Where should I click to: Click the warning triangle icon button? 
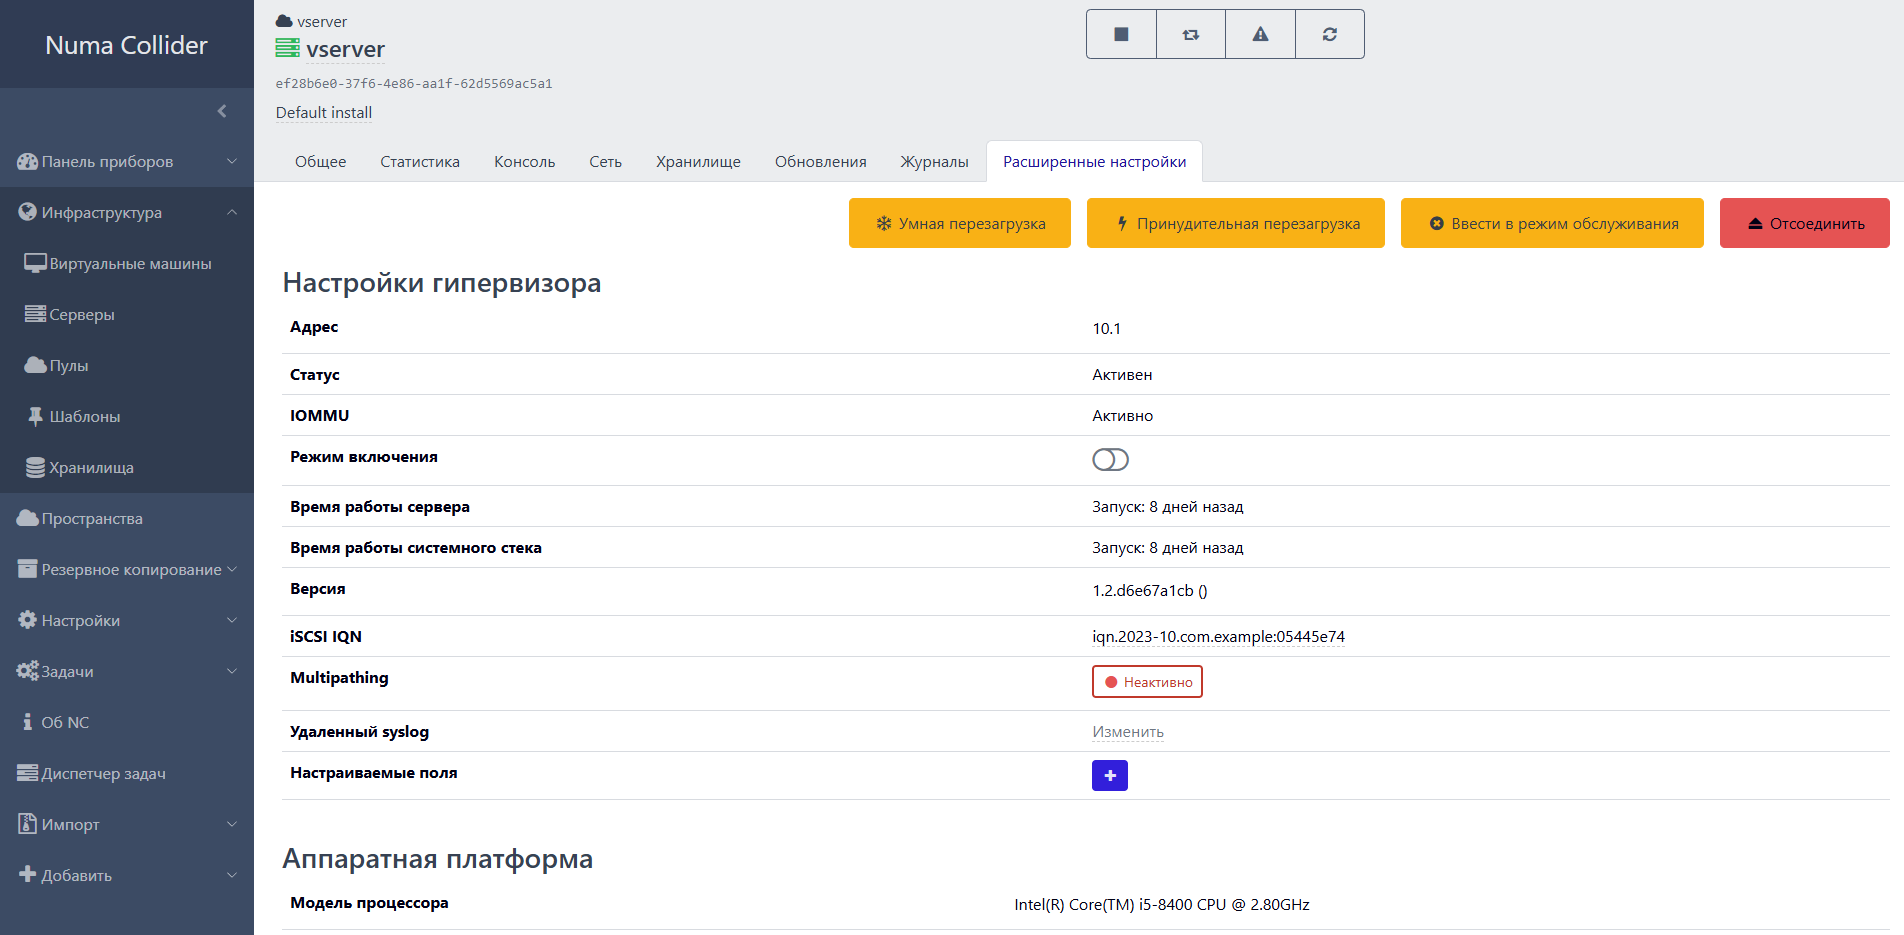tap(1260, 34)
